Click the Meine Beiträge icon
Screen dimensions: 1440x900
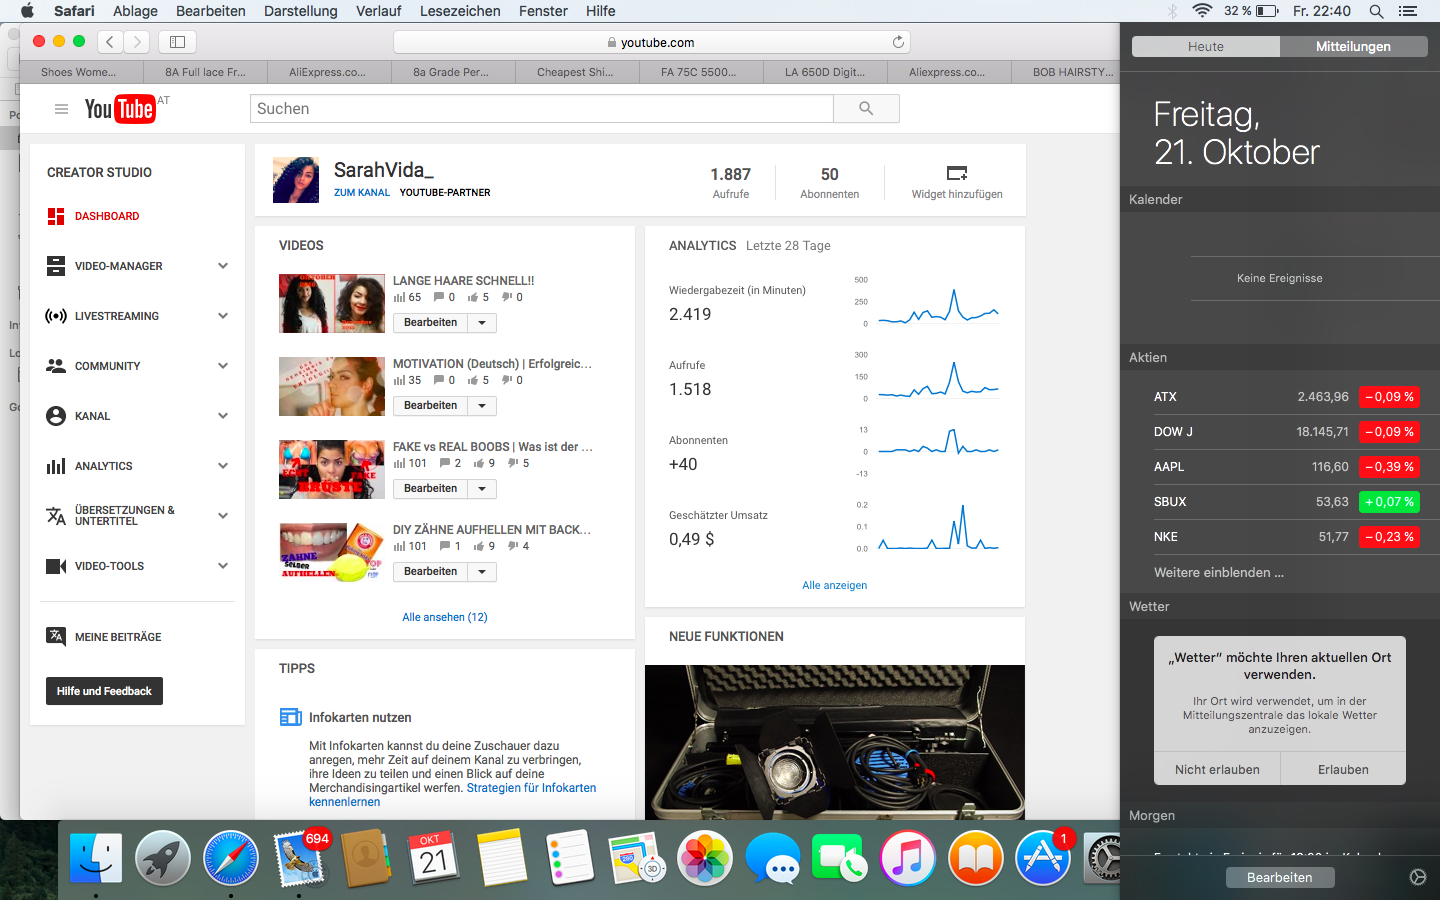pyautogui.click(x=56, y=636)
